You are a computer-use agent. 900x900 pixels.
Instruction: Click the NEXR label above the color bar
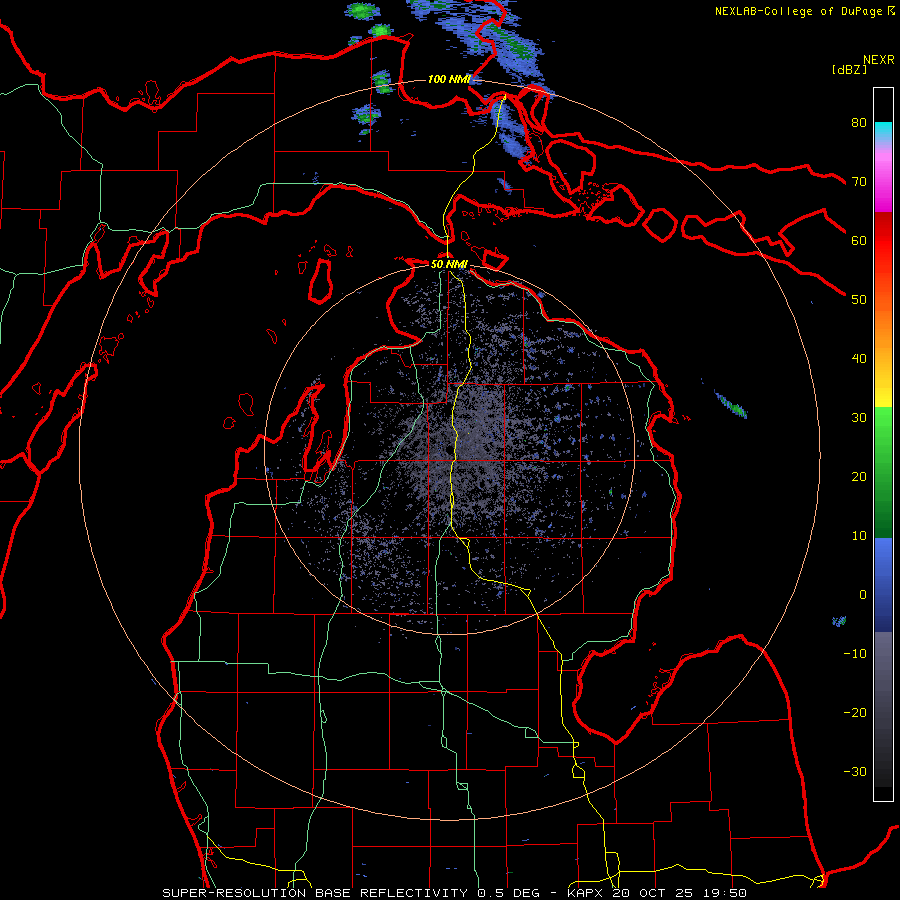[878, 60]
